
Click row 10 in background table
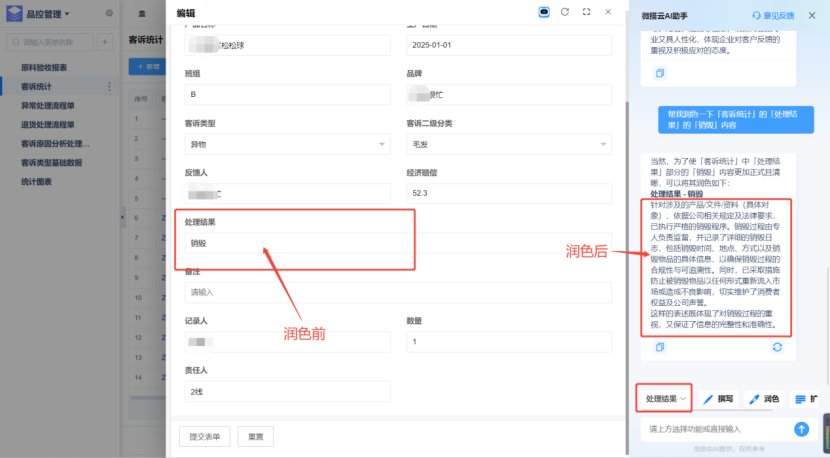click(148, 298)
